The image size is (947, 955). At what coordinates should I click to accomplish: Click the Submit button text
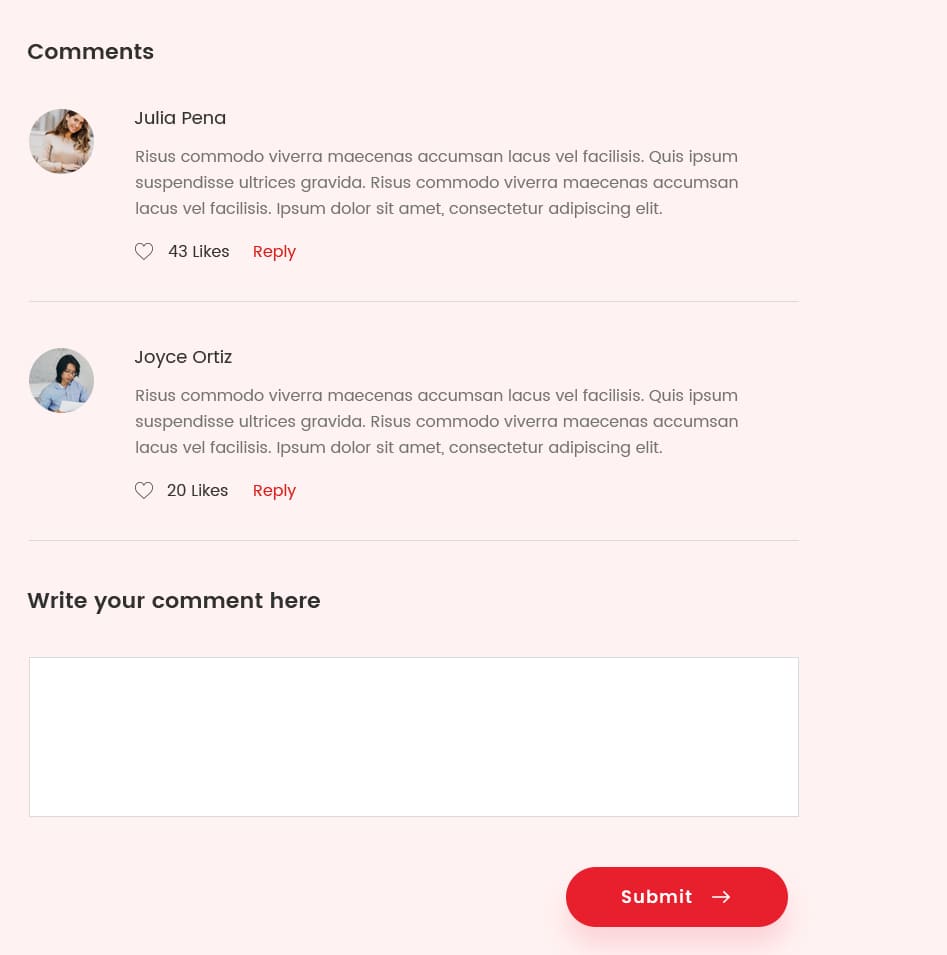(657, 897)
